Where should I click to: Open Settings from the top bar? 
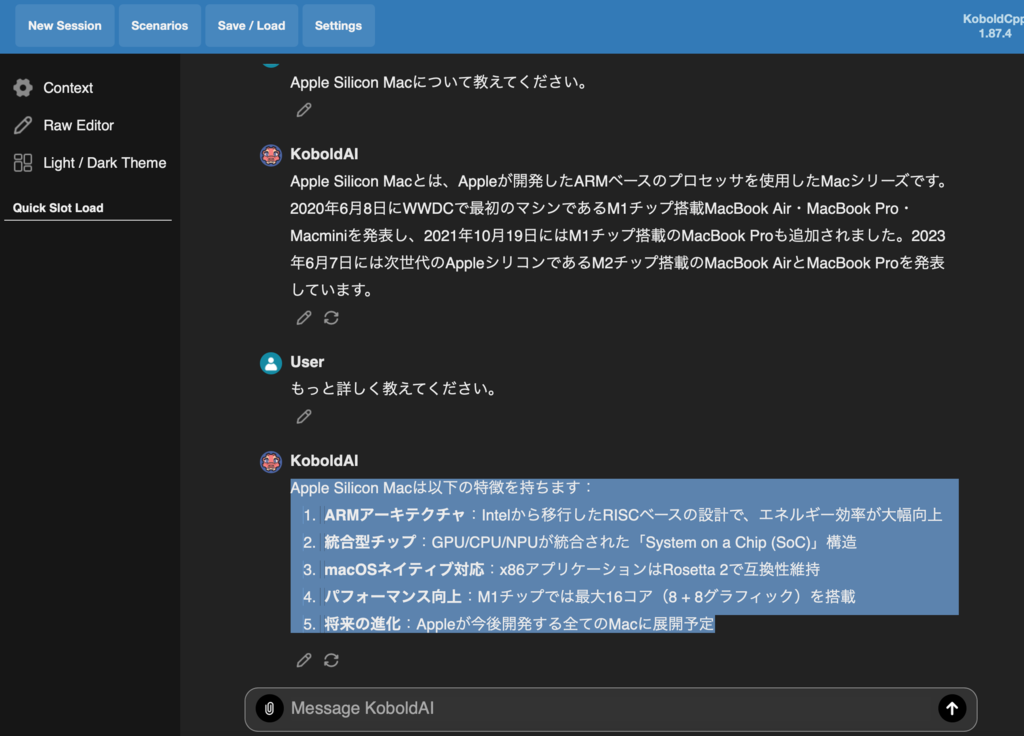338,25
